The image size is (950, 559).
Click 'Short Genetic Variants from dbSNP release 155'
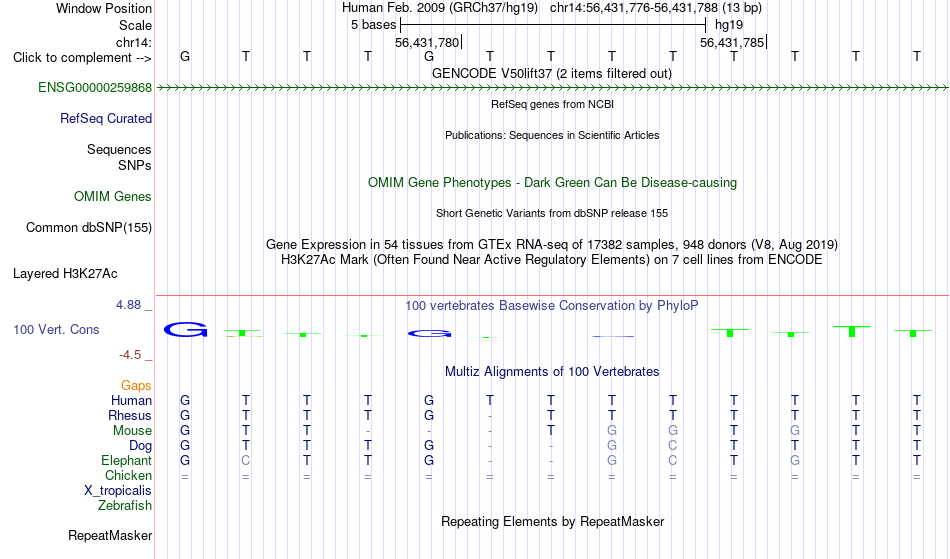coord(552,213)
